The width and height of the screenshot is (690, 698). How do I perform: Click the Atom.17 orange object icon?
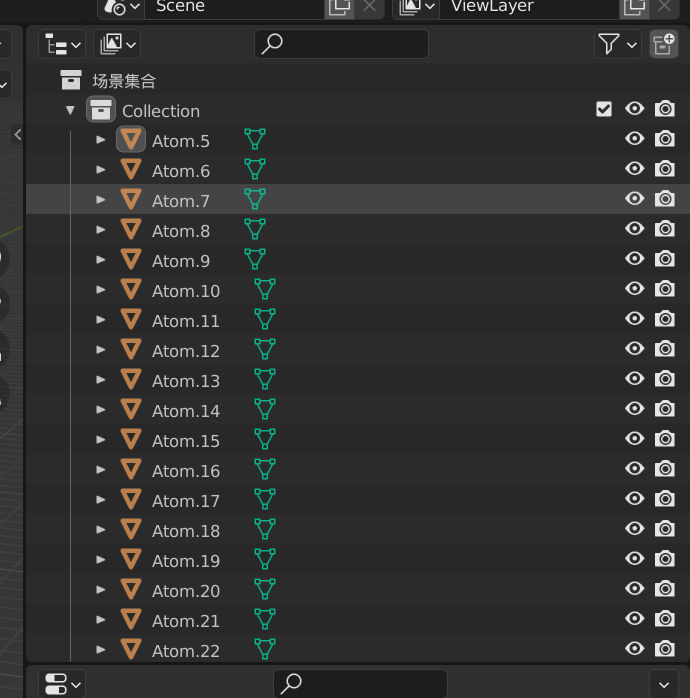click(131, 499)
